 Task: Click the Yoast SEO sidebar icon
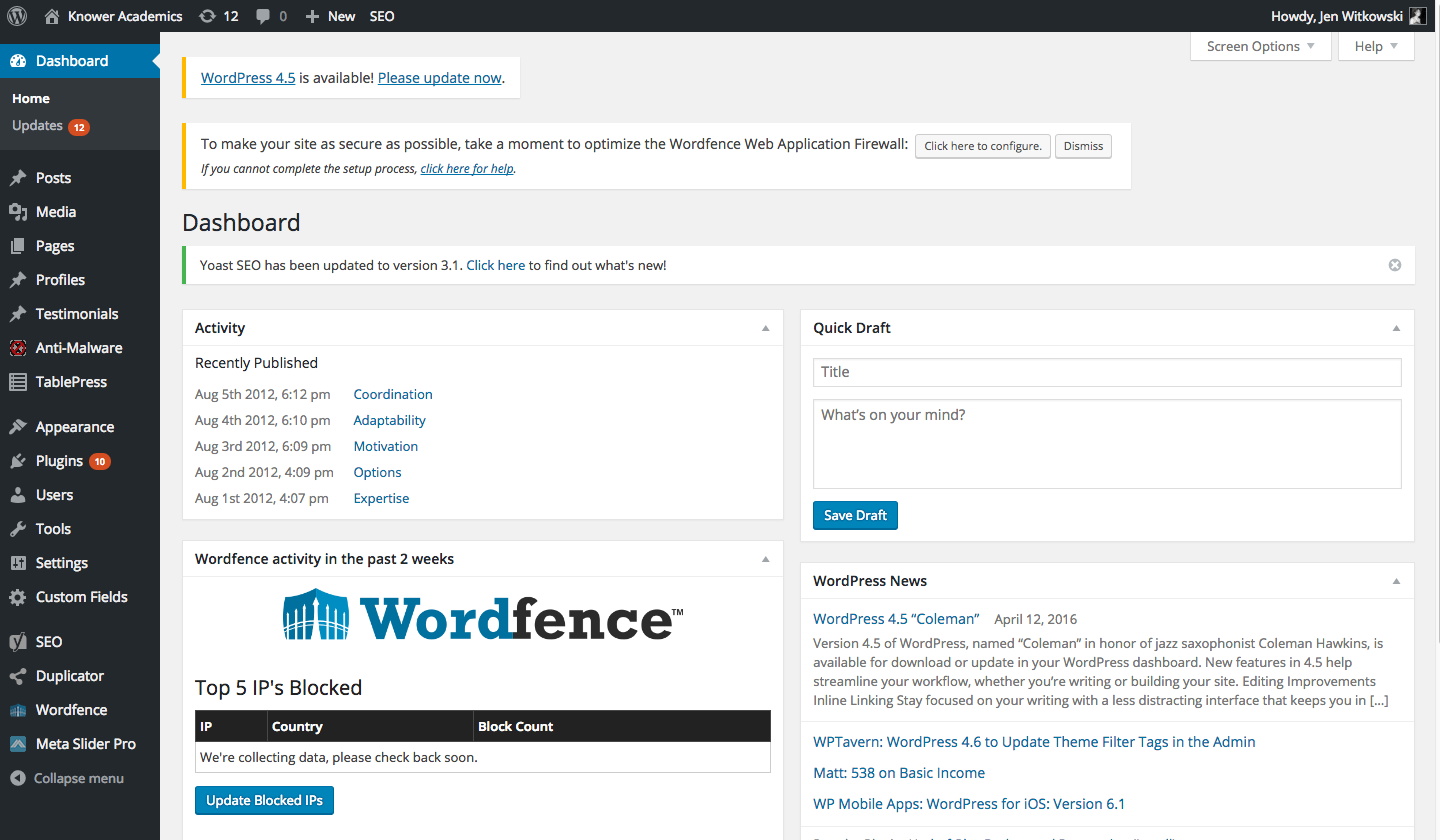pyautogui.click(x=18, y=642)
